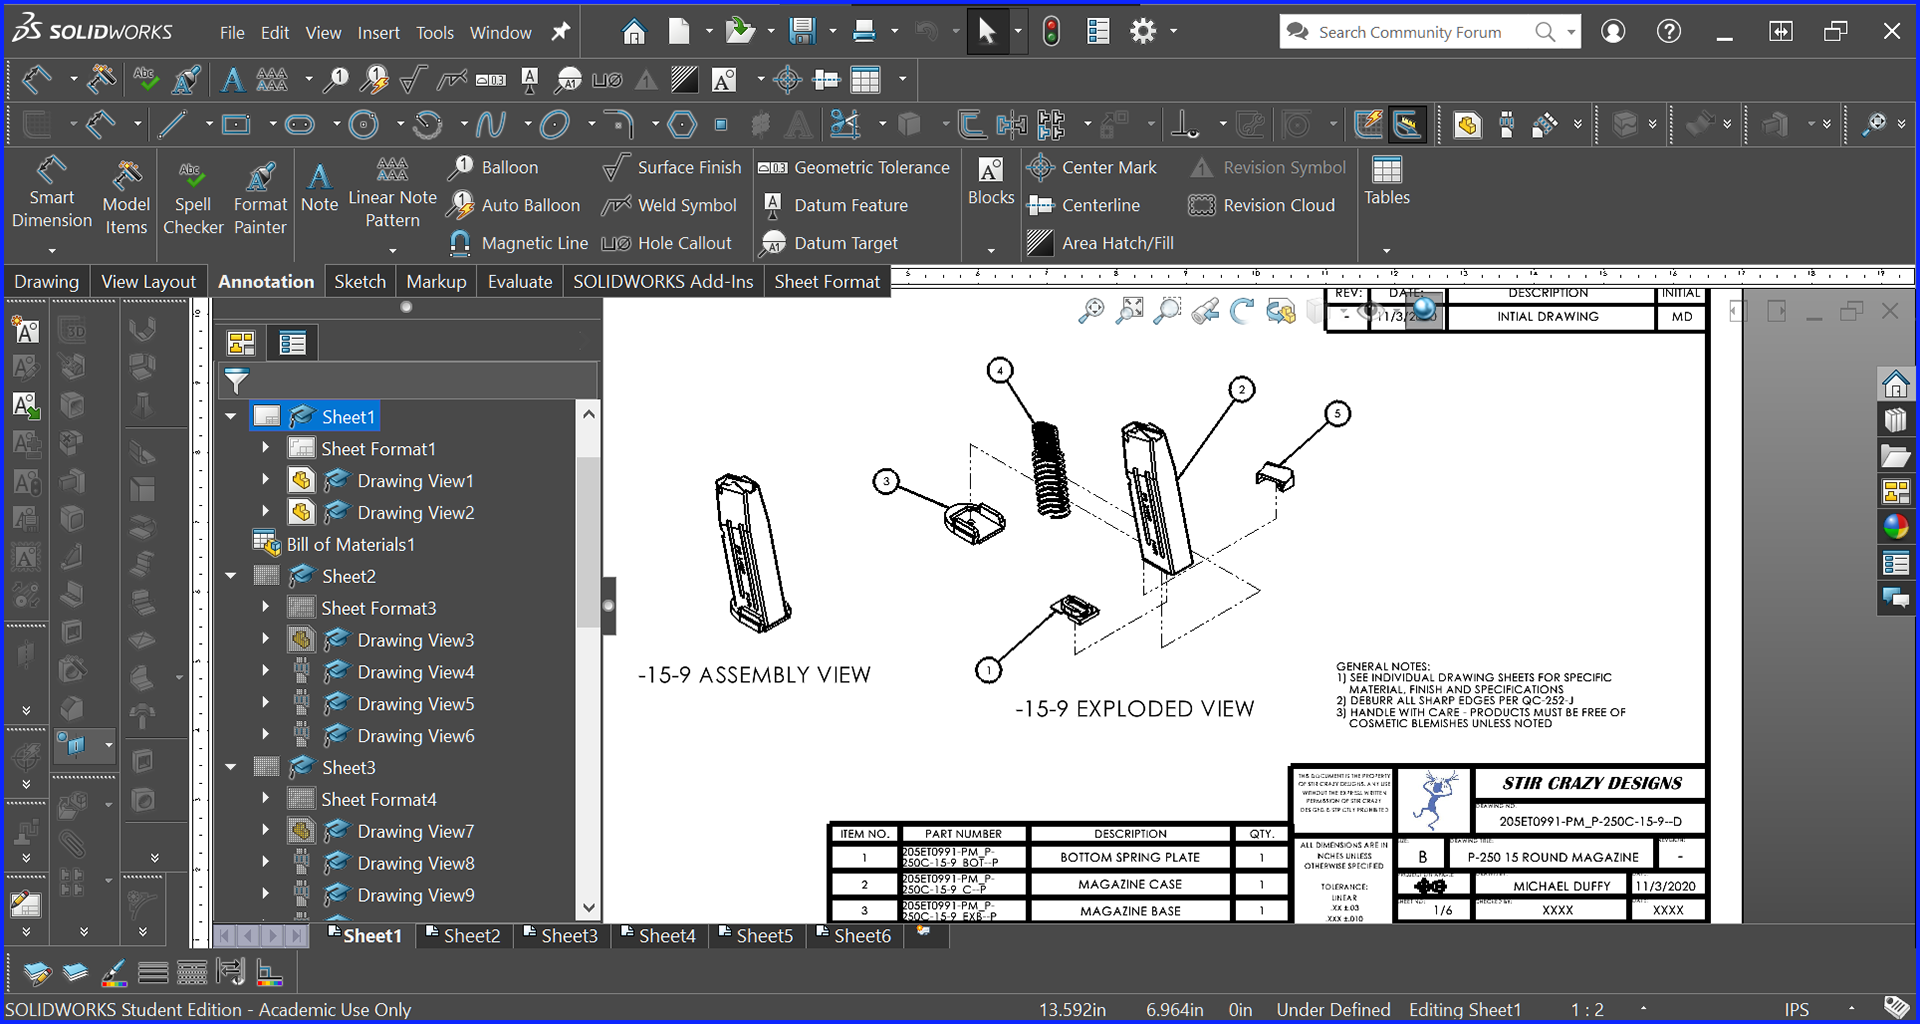Open the File menu

(232, 32)
